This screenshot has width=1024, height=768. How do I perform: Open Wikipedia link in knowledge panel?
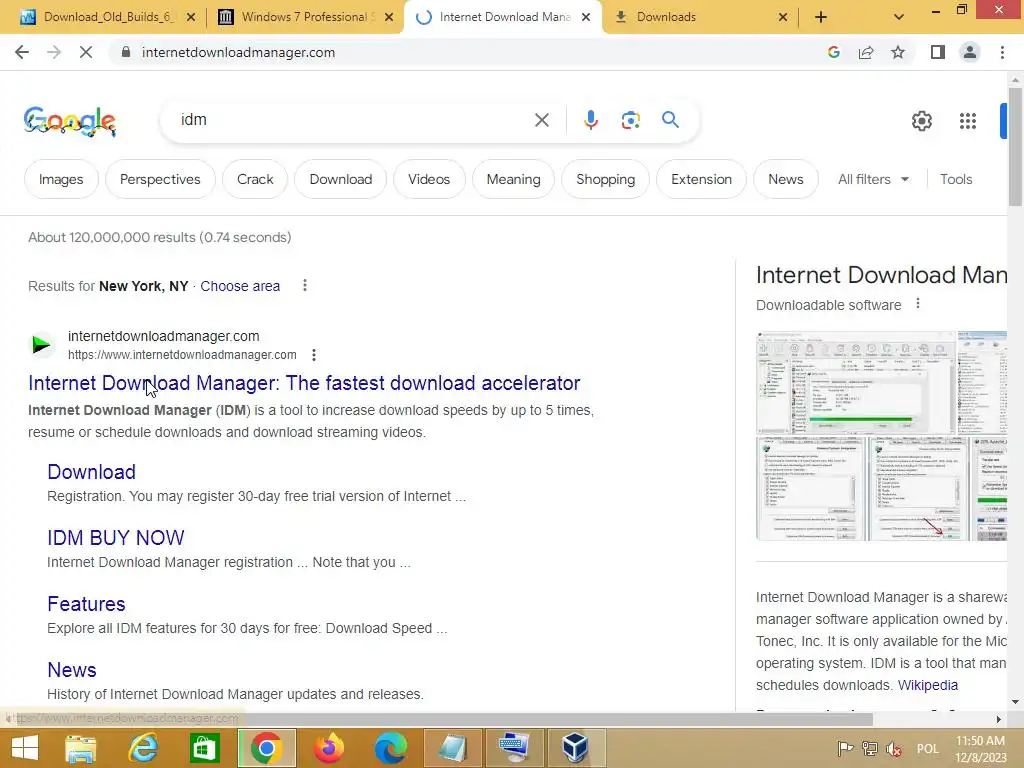[x=927, y=685]
